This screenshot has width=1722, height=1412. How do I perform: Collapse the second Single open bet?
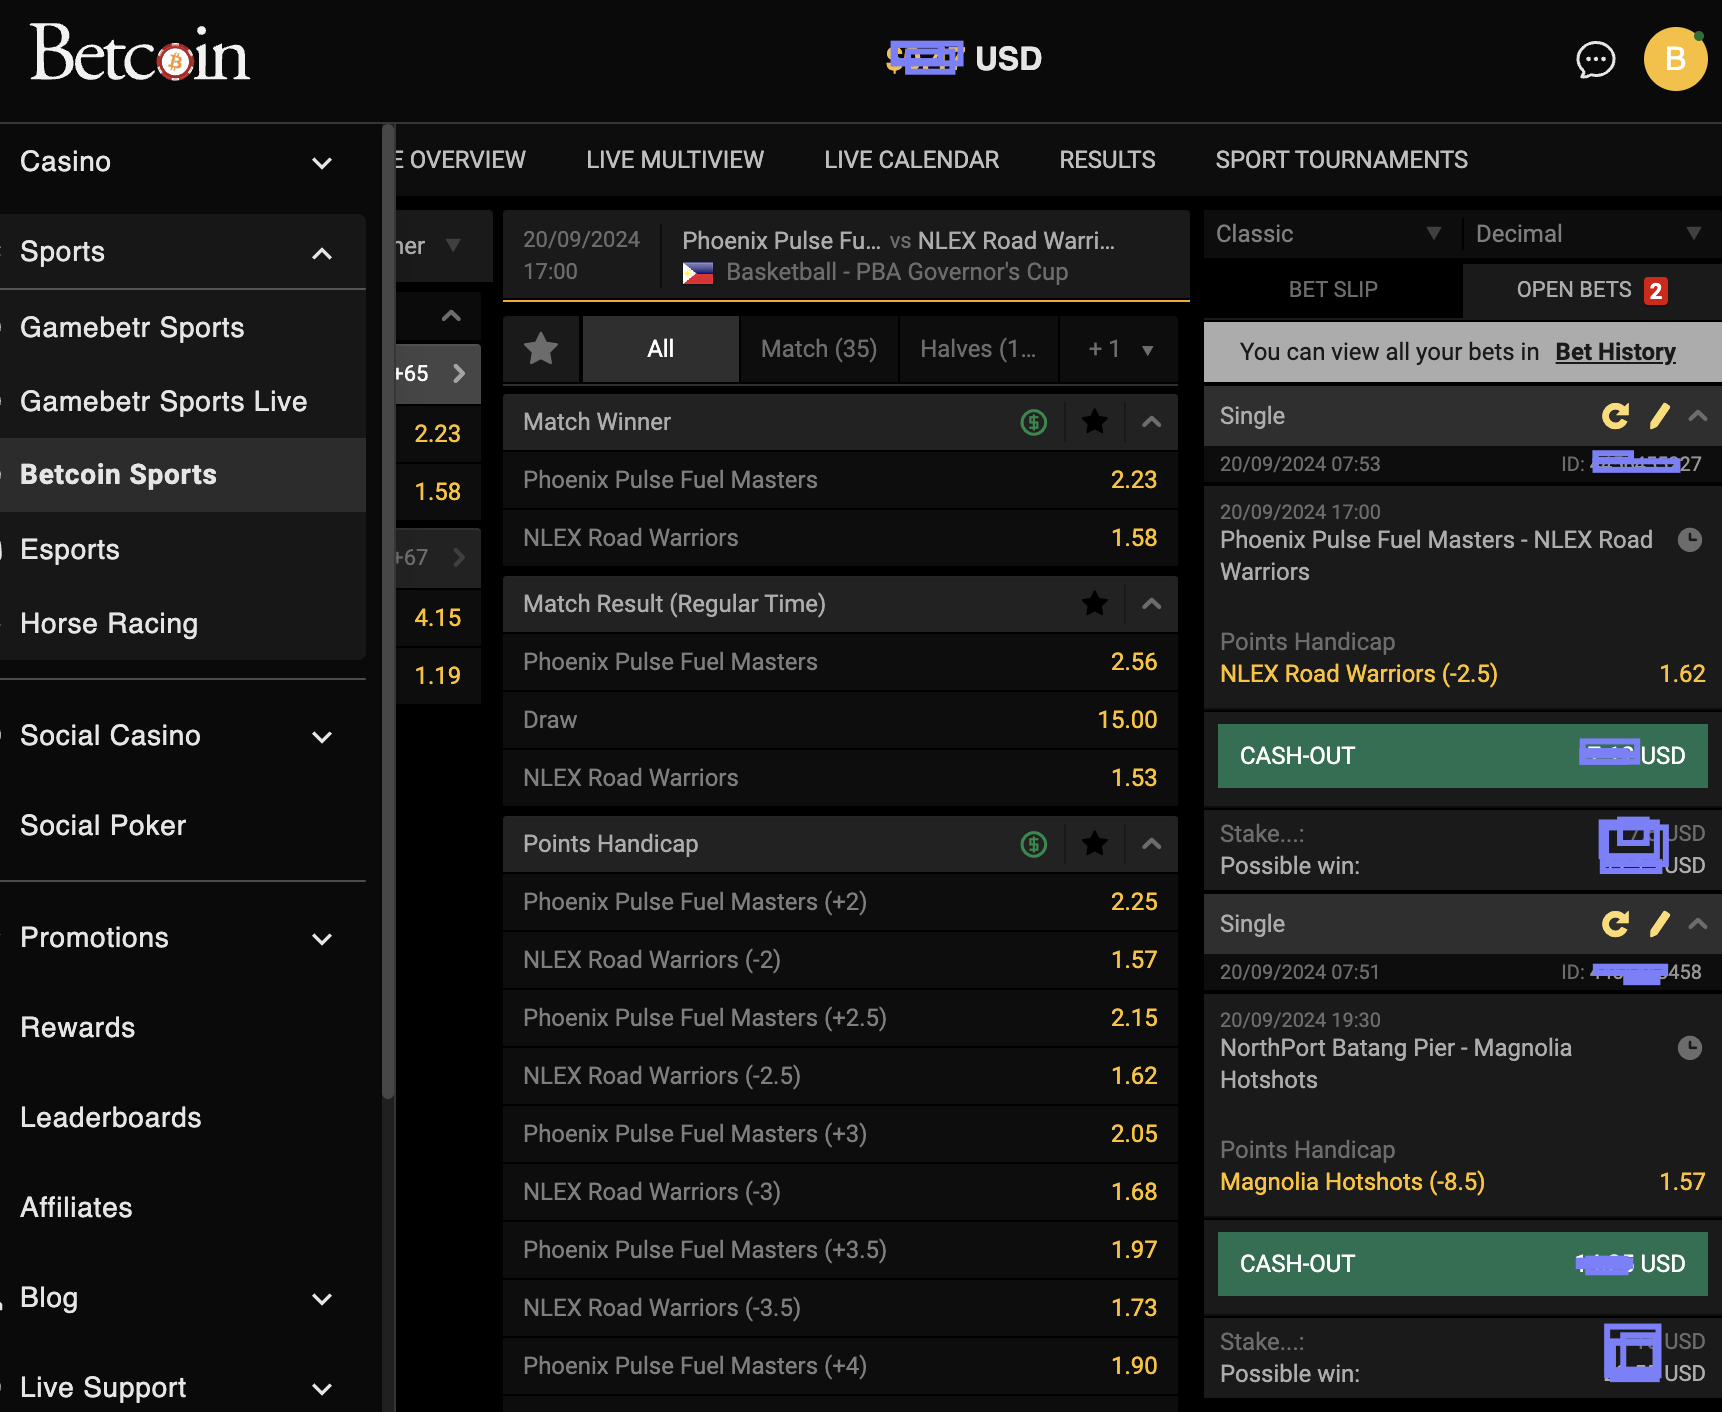click(x=1698, y=924)
